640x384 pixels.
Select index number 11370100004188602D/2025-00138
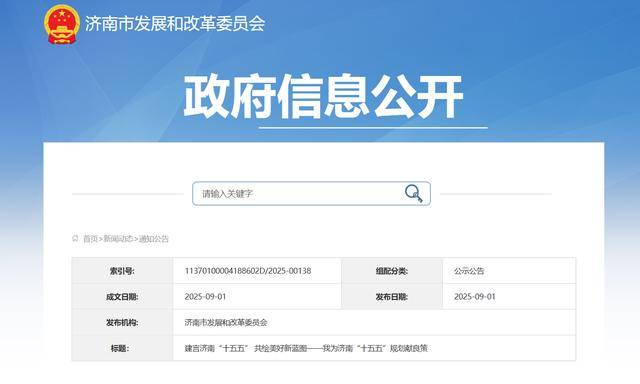point(248,271)
